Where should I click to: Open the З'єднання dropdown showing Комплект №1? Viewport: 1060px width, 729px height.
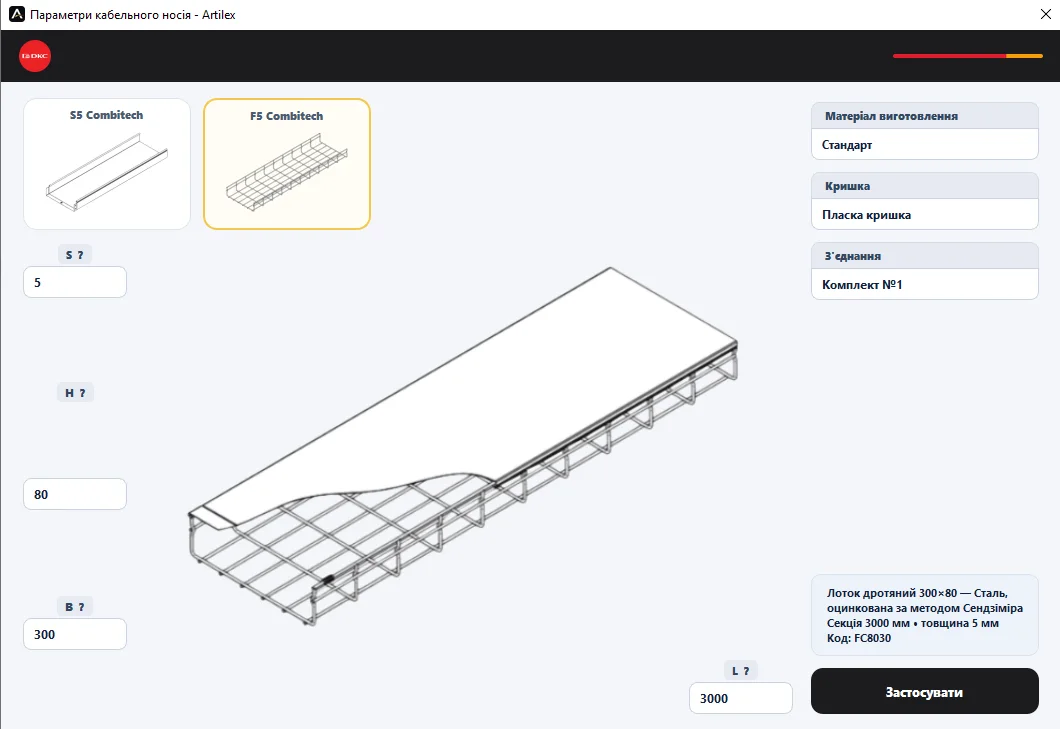(924, 285)
